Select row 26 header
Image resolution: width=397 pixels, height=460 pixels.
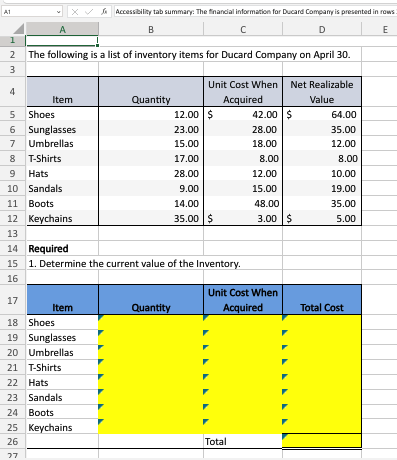click(x=12, y=441)
